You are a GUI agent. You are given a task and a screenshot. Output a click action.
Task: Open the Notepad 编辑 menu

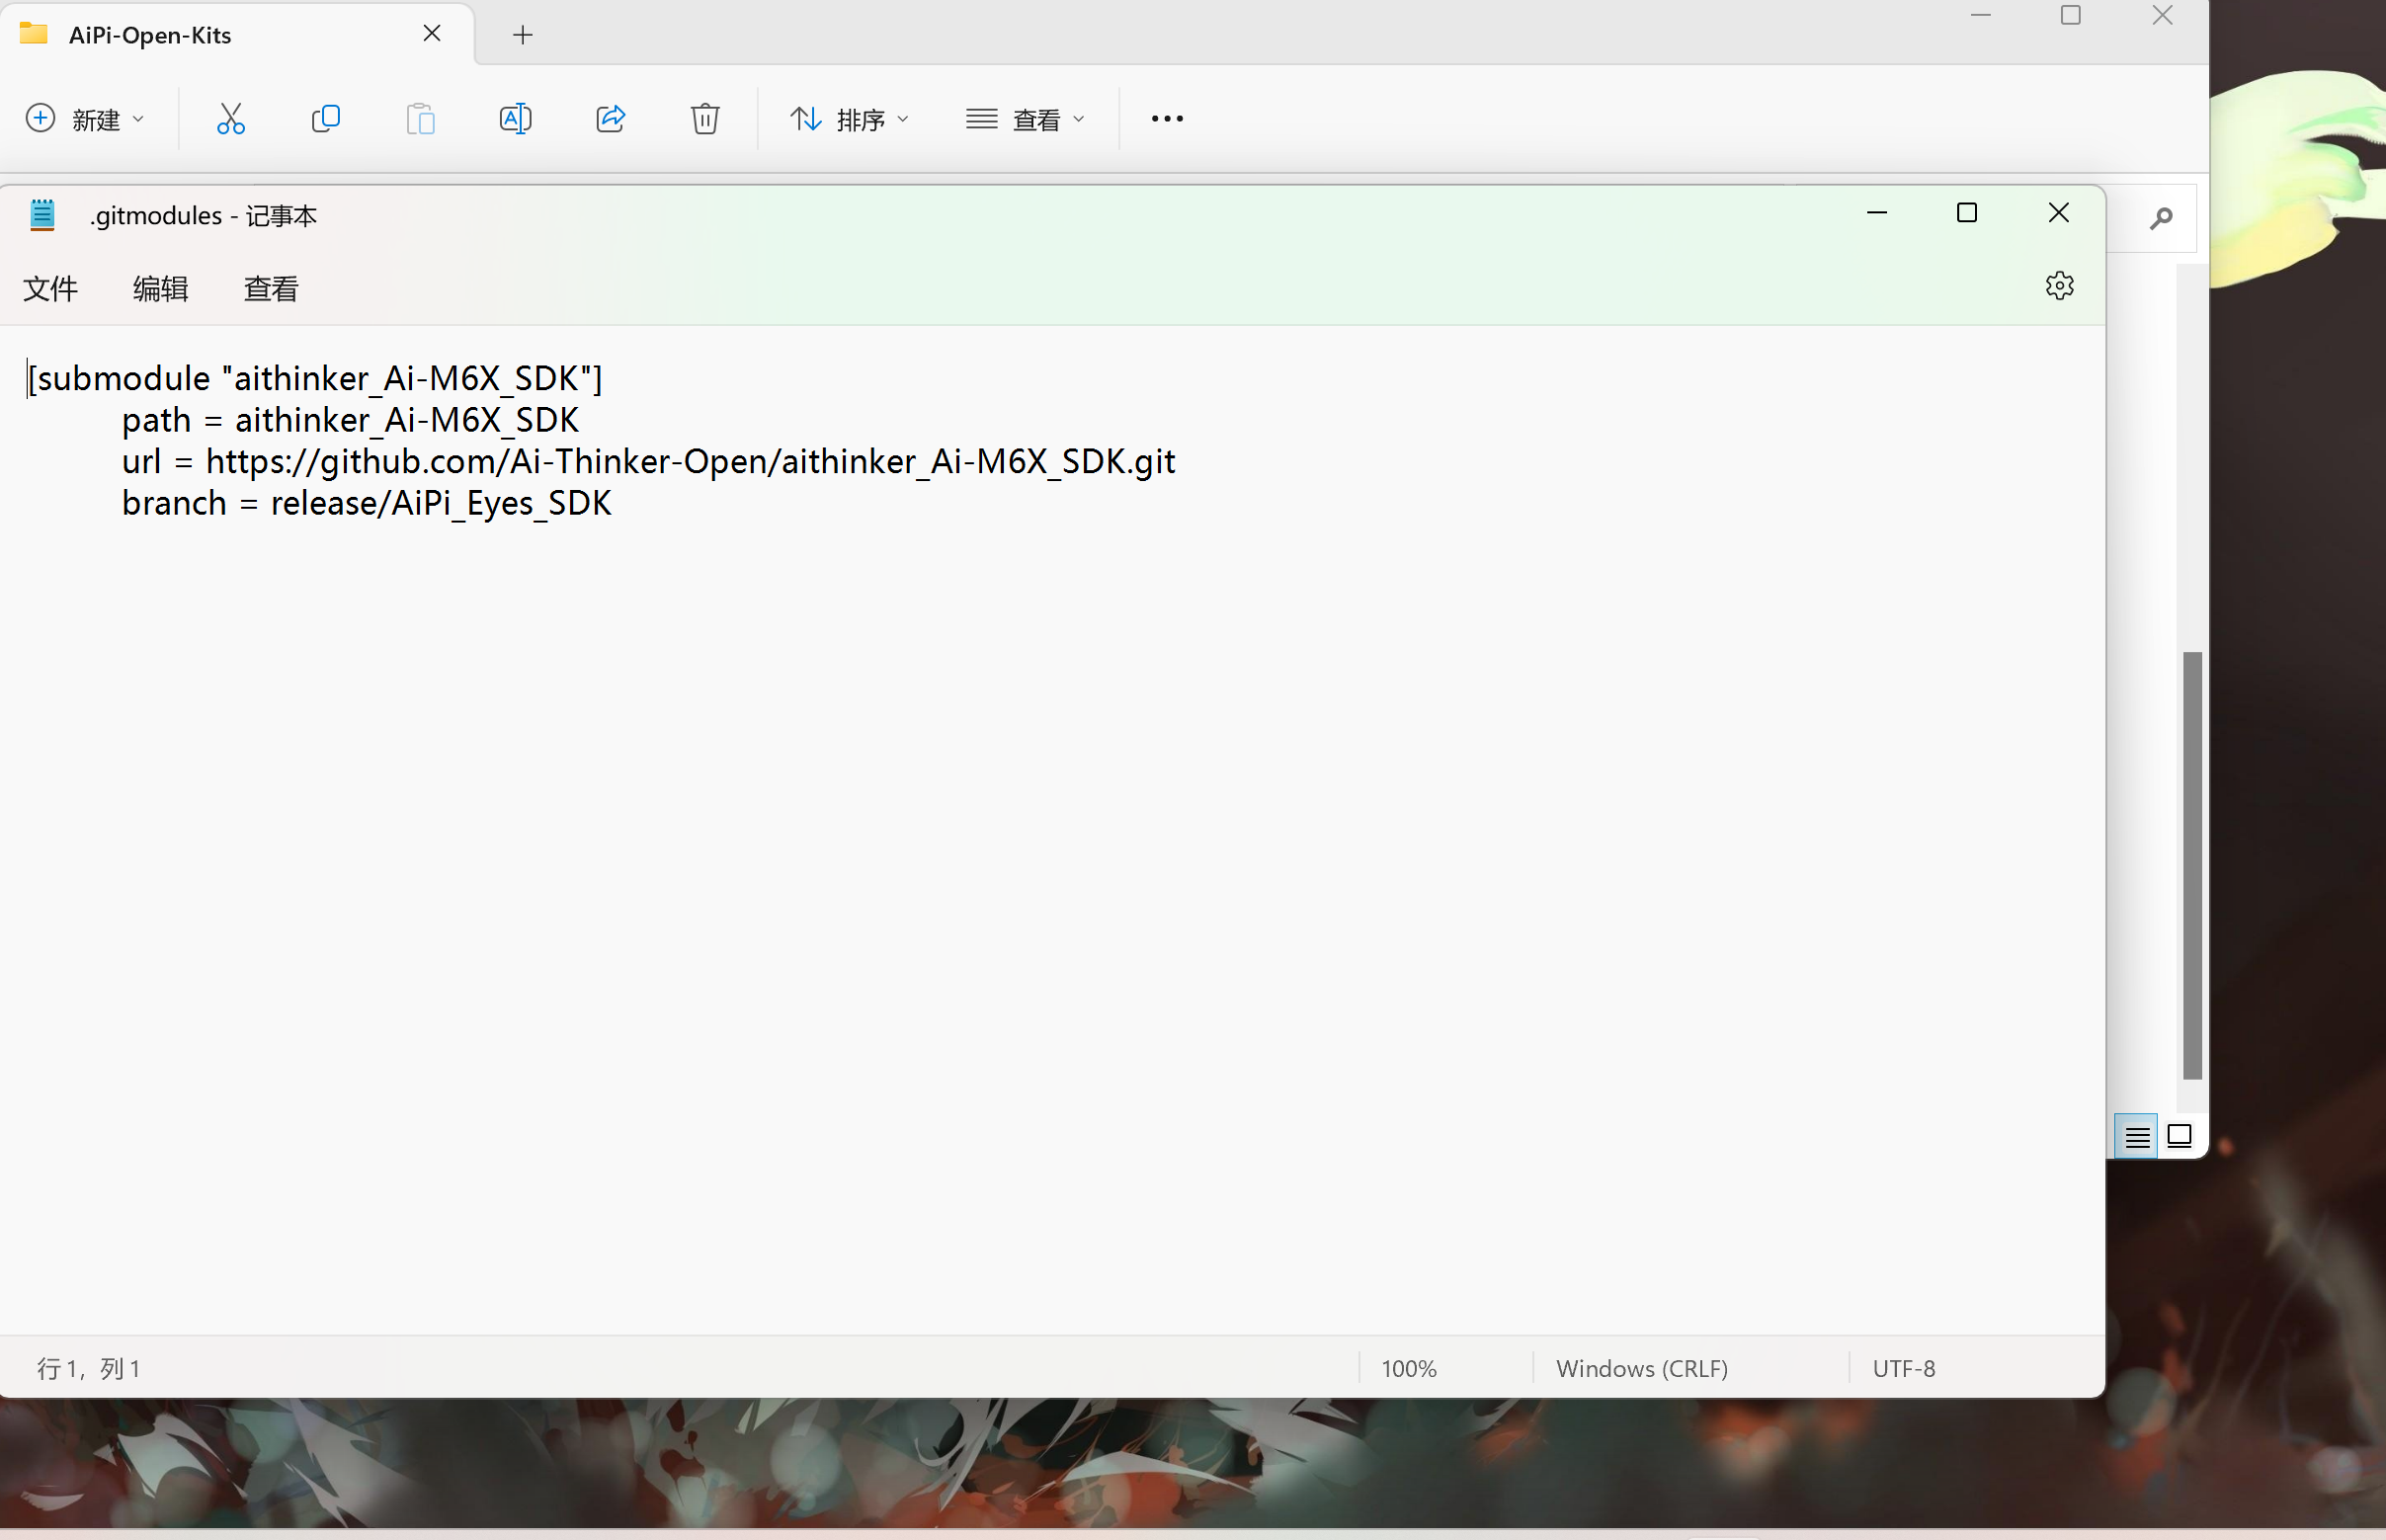[x=161, y=289]
